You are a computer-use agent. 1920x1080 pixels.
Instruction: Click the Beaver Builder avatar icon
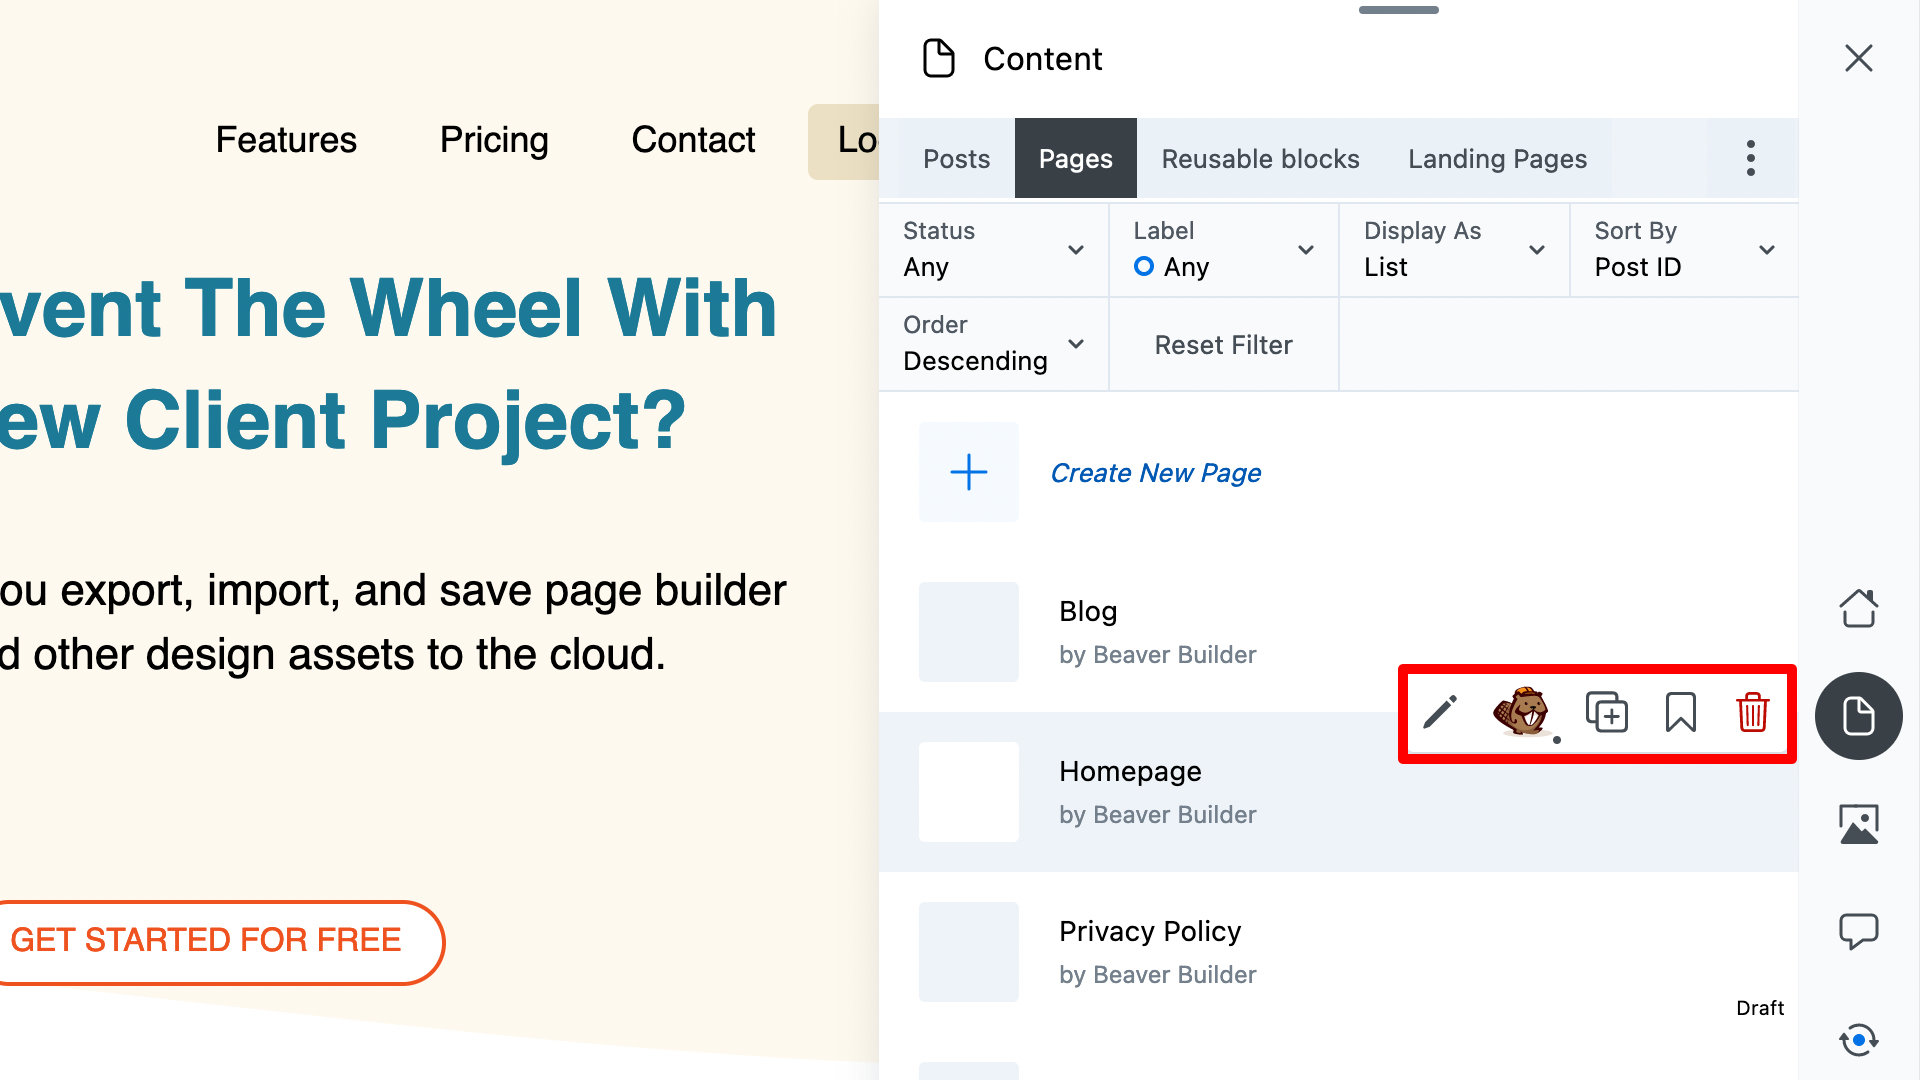[x=1524, y=712]
